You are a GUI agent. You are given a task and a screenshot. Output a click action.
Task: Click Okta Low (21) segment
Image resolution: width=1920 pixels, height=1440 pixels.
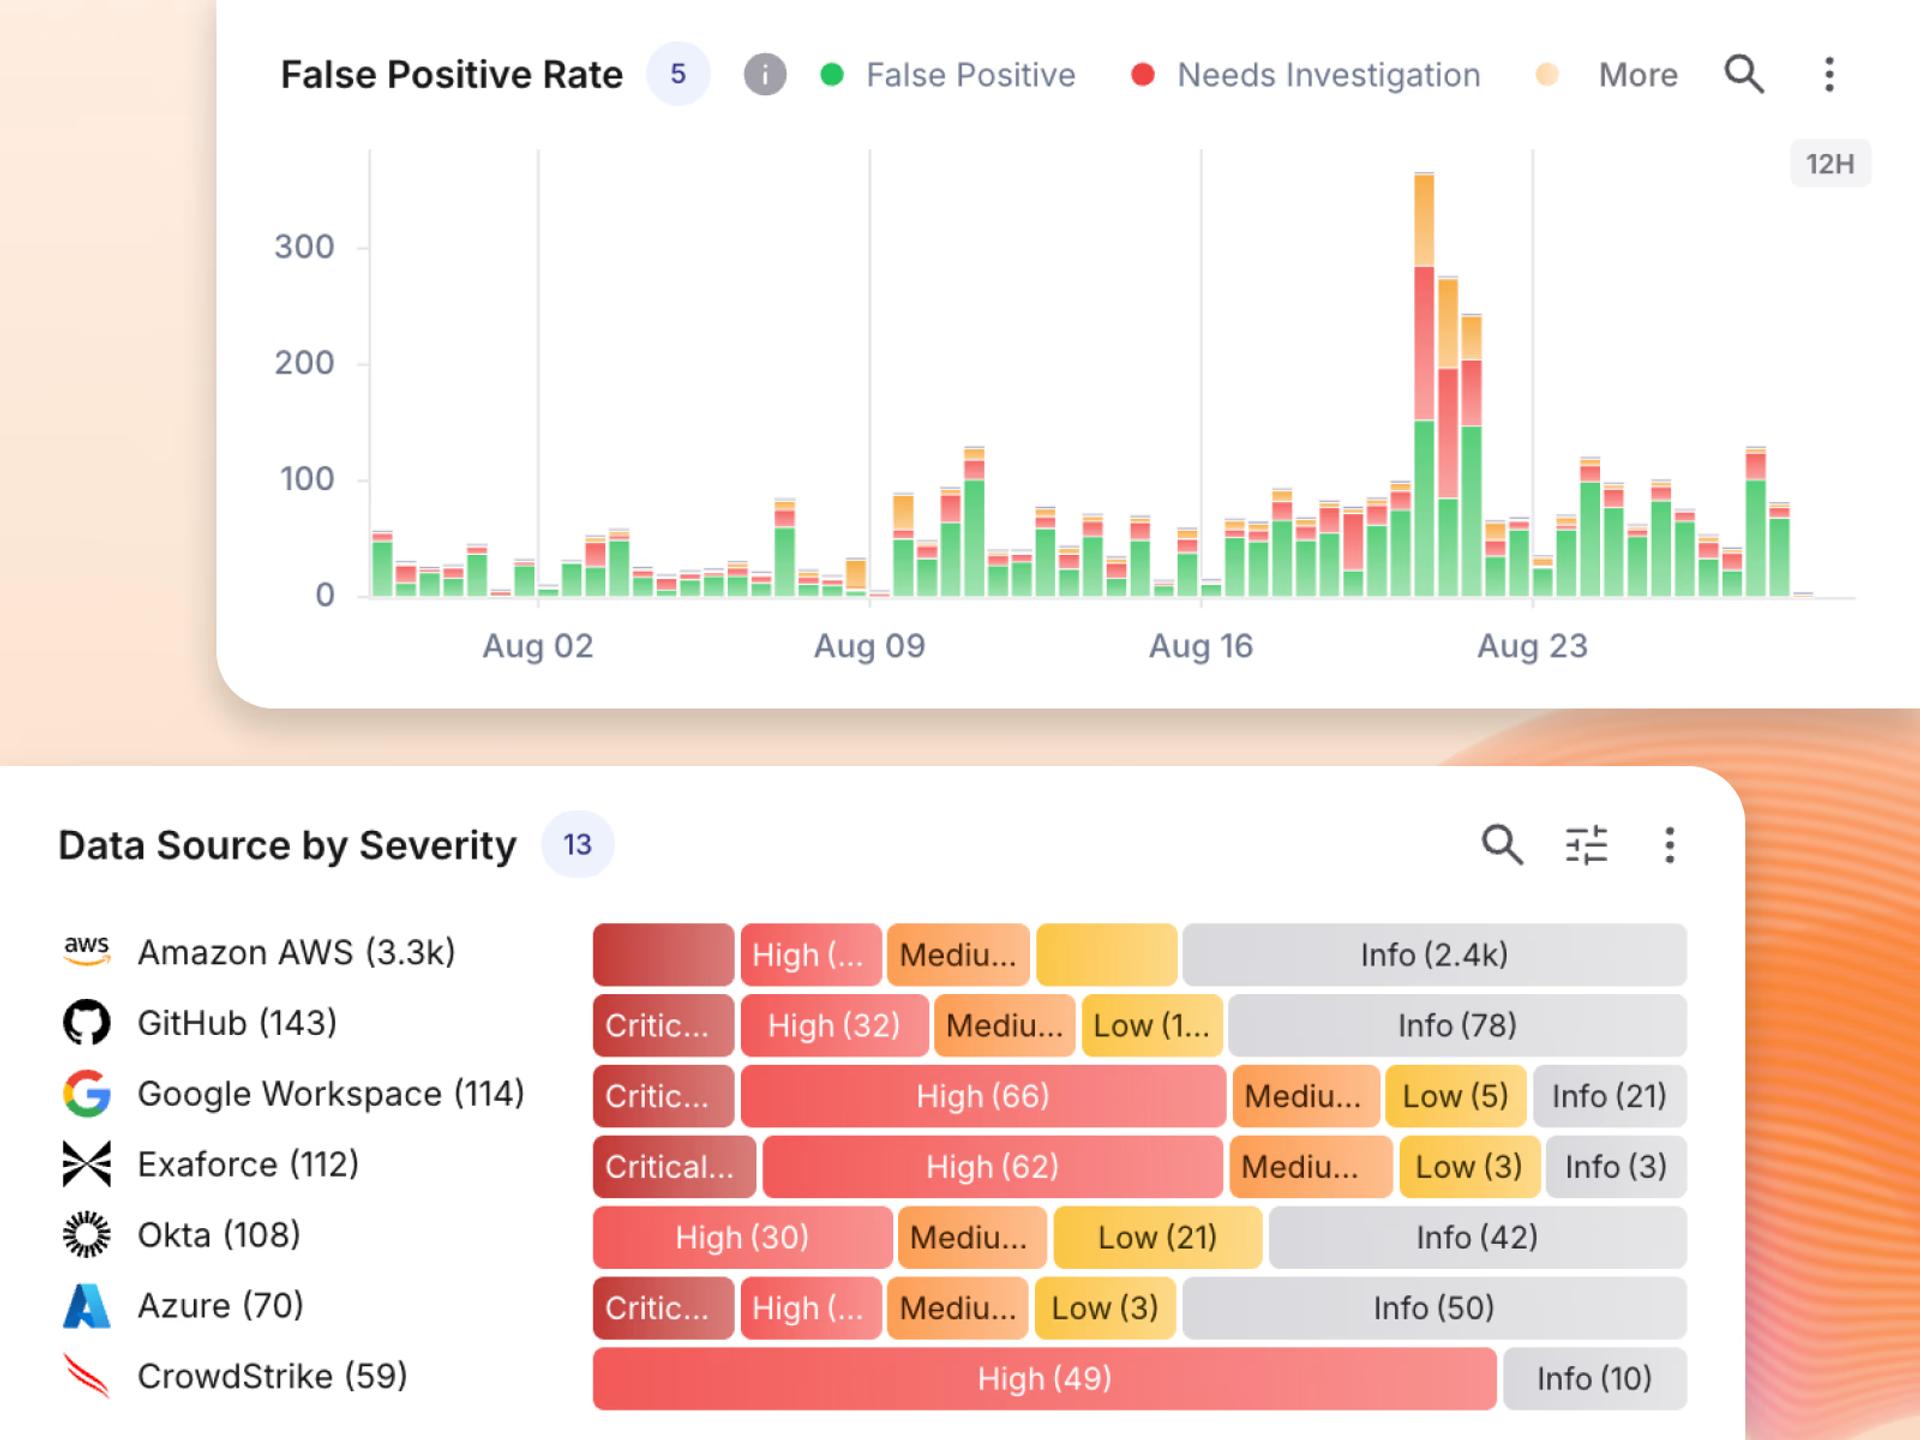(1158, 1237)
